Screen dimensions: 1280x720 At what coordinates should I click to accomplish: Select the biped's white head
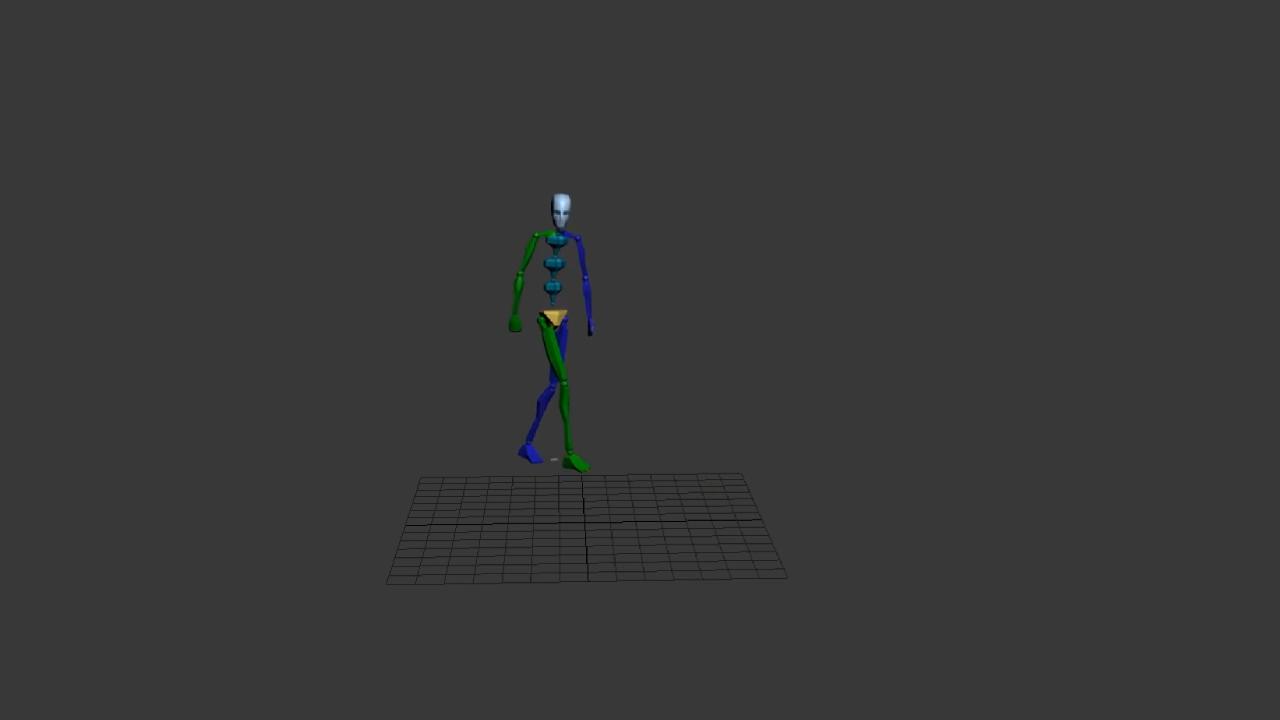561,211
